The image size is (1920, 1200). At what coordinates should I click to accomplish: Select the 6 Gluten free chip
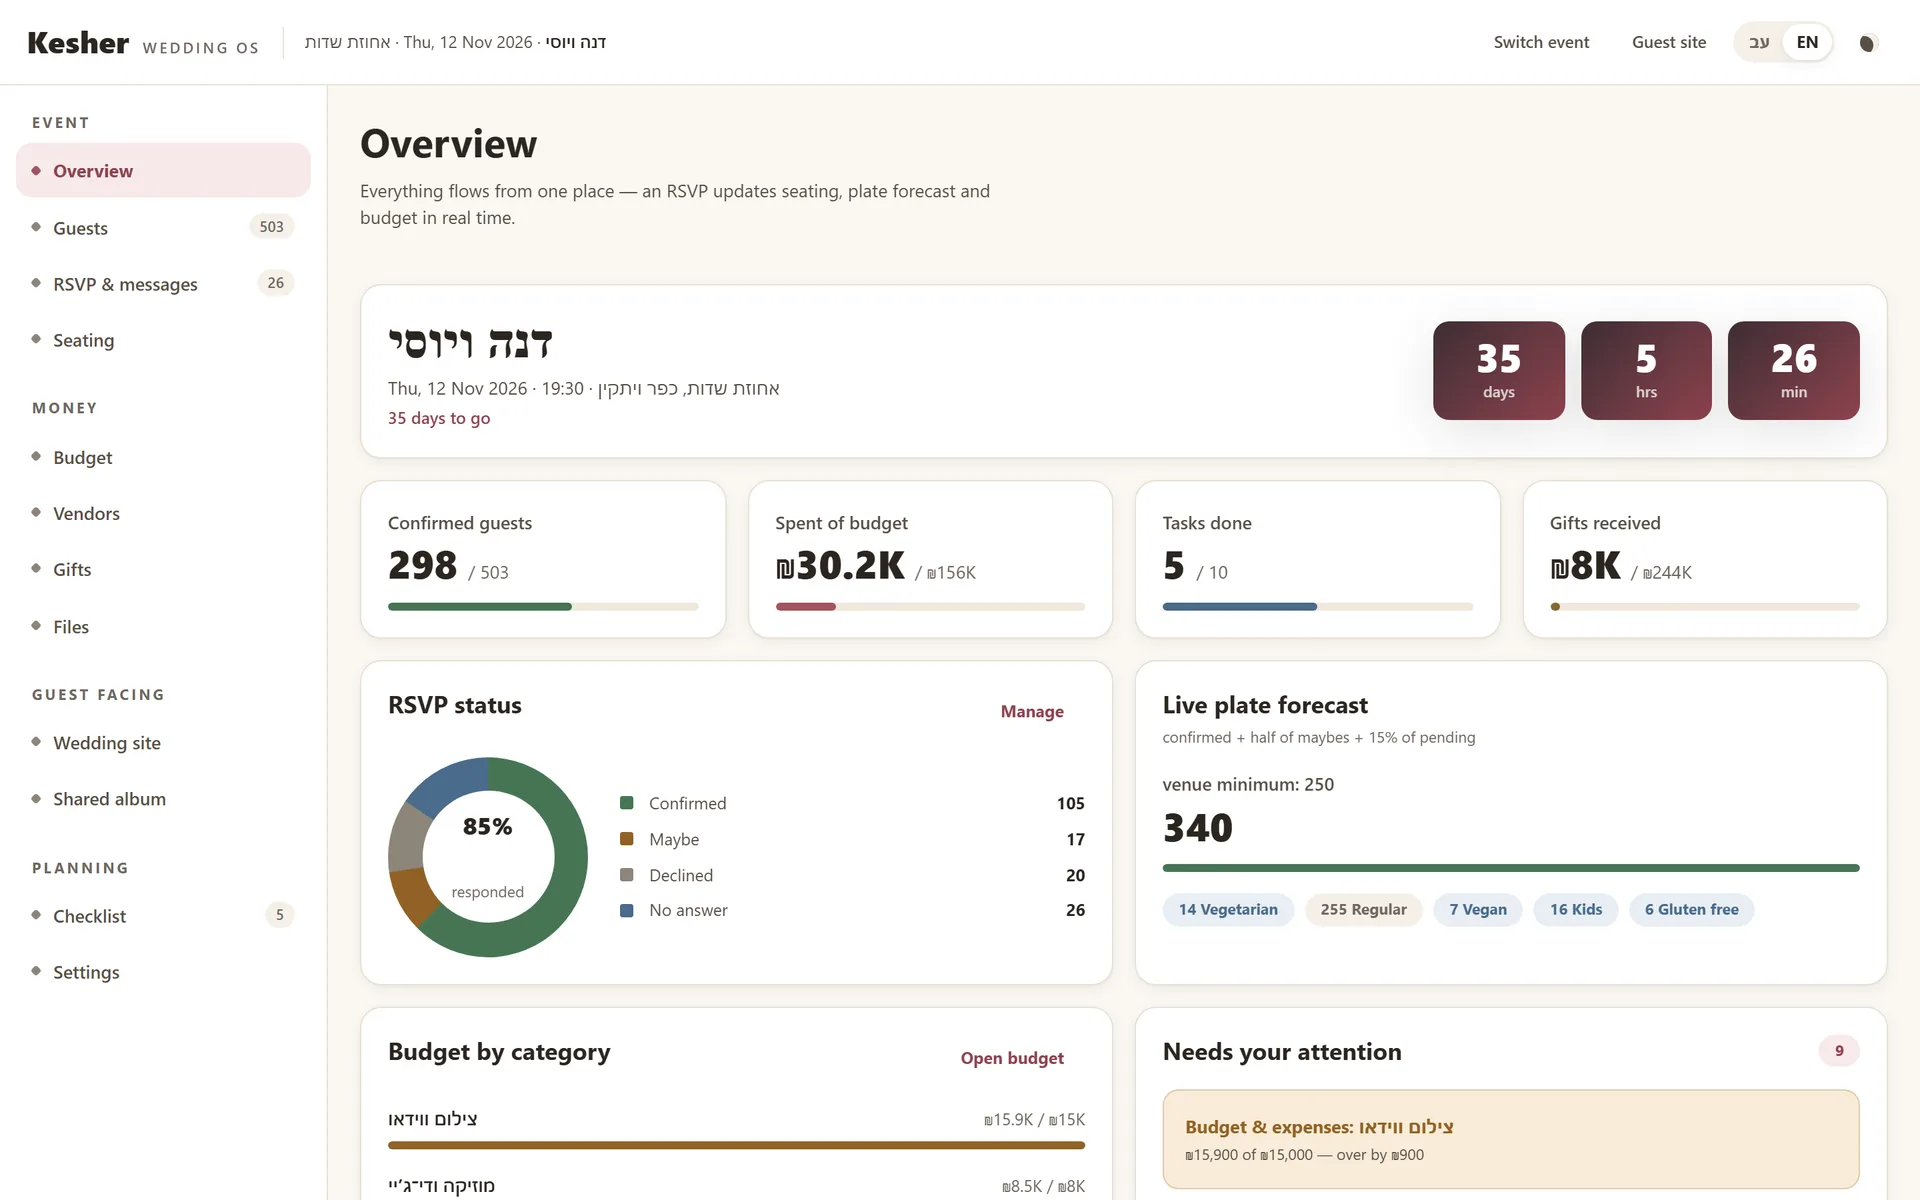click(1691, 910)
